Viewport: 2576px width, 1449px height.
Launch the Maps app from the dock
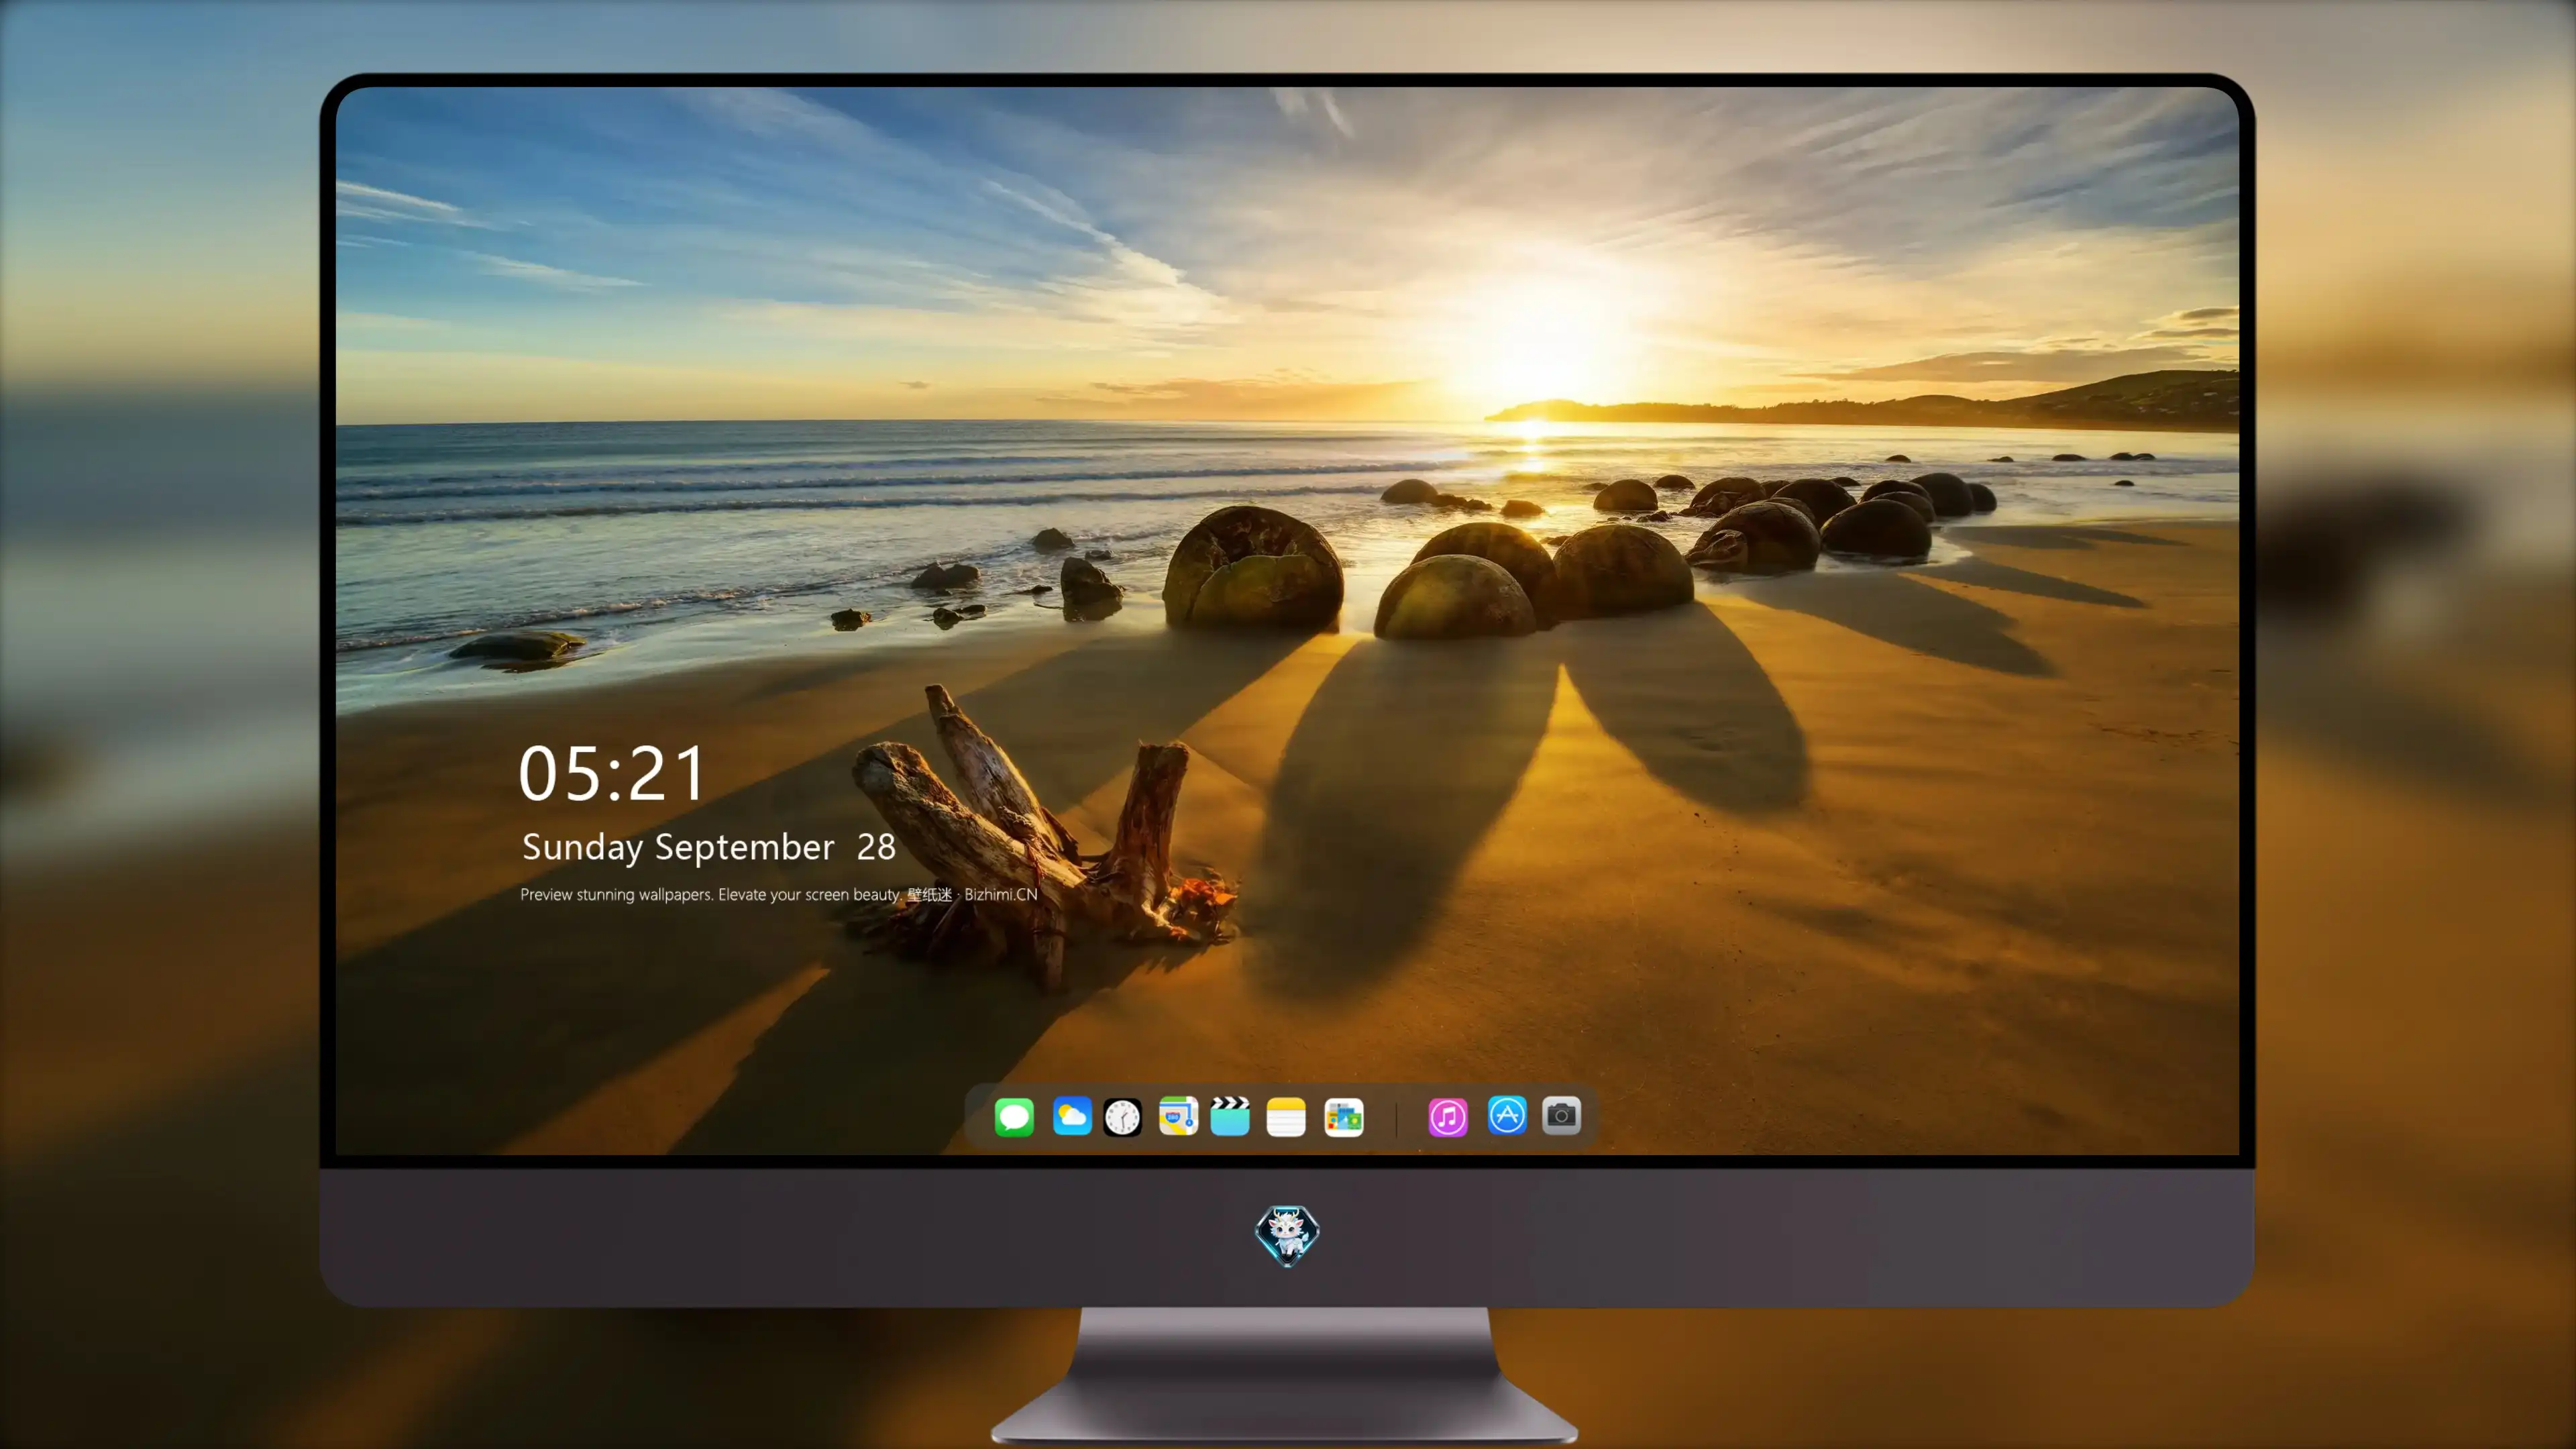pos(1178,1116)
